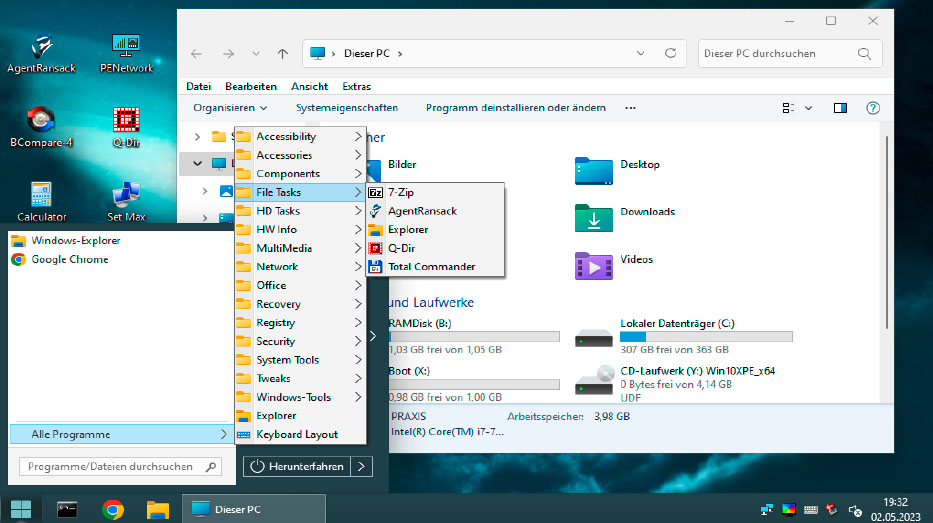
Task: Launch Q-Dir desktop icon
Action: (126, 127)
